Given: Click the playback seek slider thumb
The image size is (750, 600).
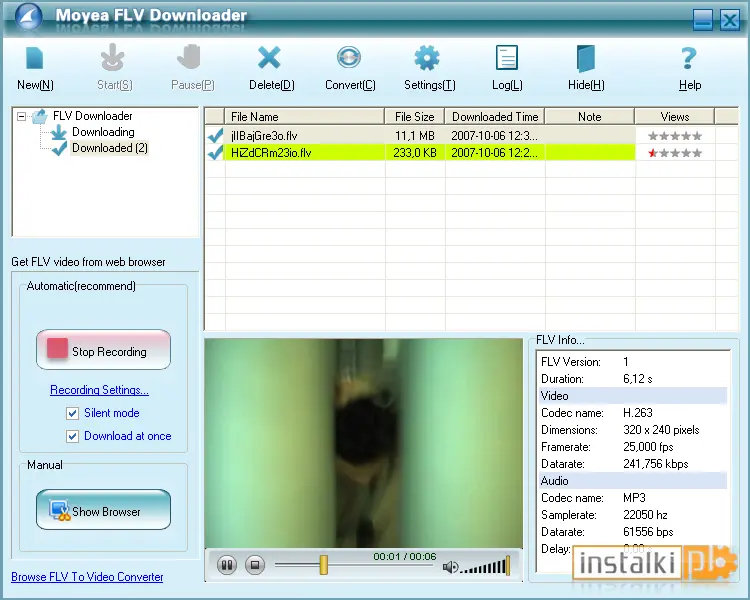Looking at the screenshot, I should (324, 565).
